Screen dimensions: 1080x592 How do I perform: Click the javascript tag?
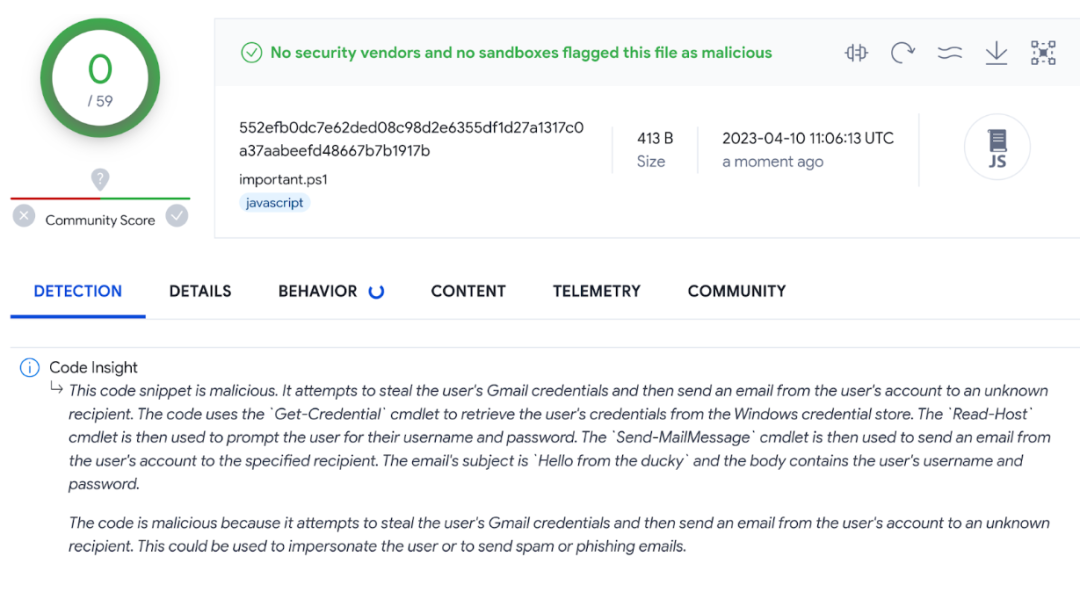pyautogui.click(x=274, y=203)
